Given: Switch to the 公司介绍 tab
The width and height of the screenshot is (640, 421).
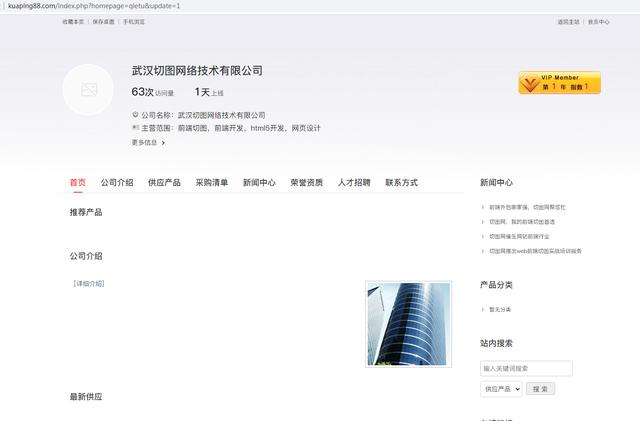Looking at the screenshot, I should [x=117, y=183].
